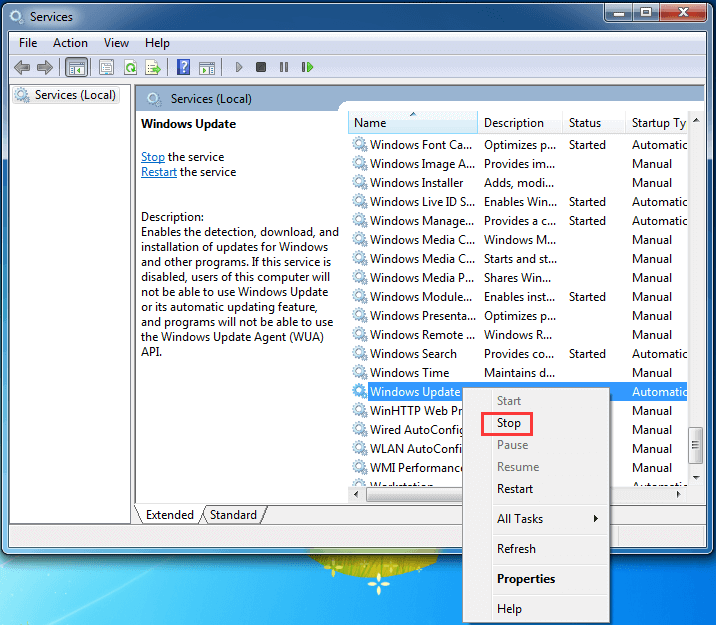Click the Export List toolbar icon
Screen dimensions: 716x625
tap(153, 68)
